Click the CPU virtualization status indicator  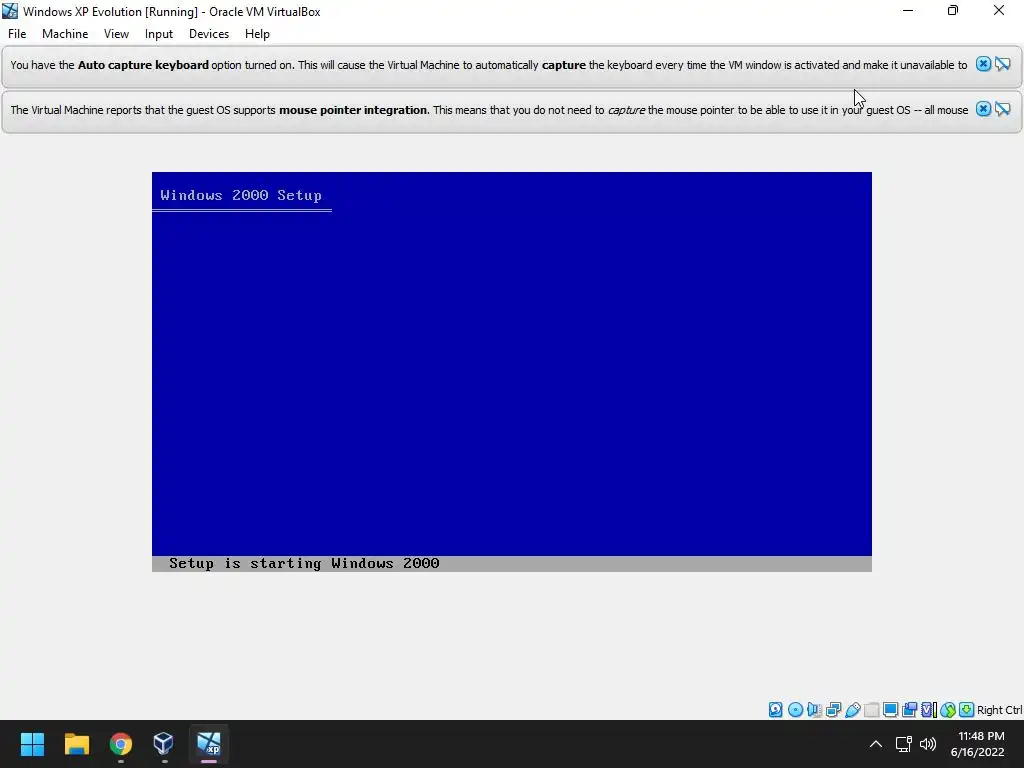click(x=929, y=710)
